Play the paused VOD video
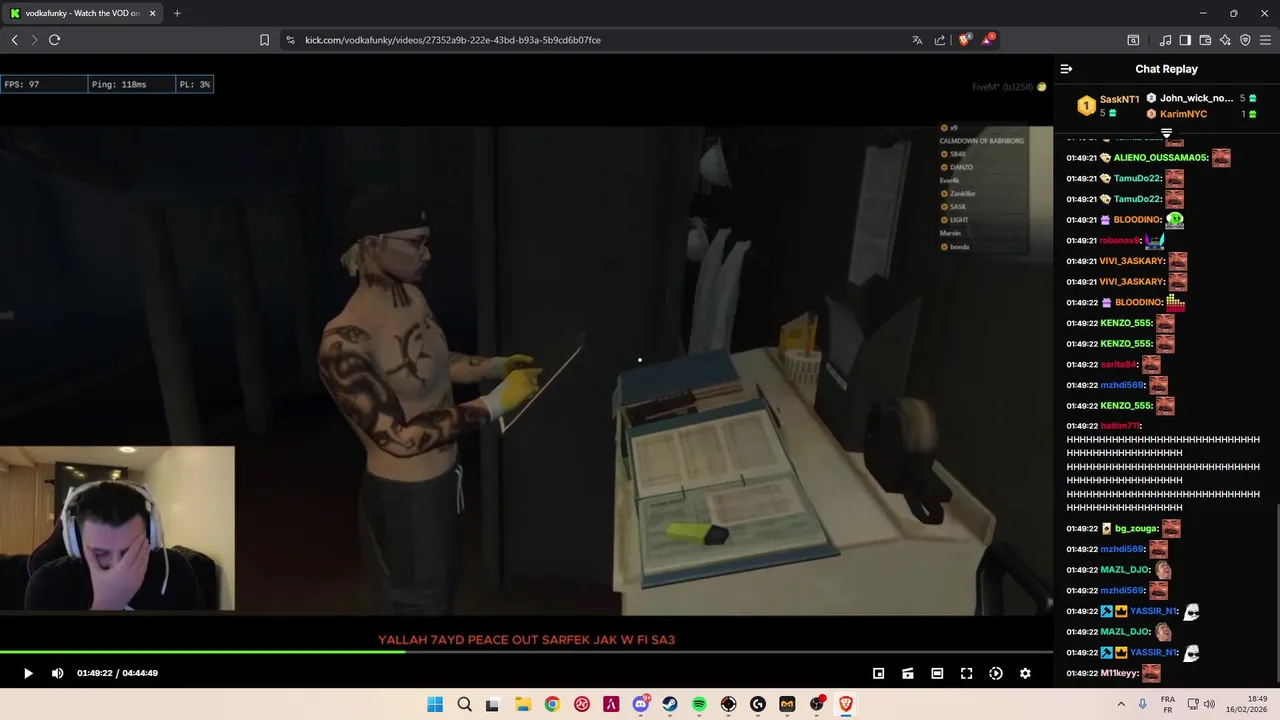The image size is (1280, 720). point(28,674)
